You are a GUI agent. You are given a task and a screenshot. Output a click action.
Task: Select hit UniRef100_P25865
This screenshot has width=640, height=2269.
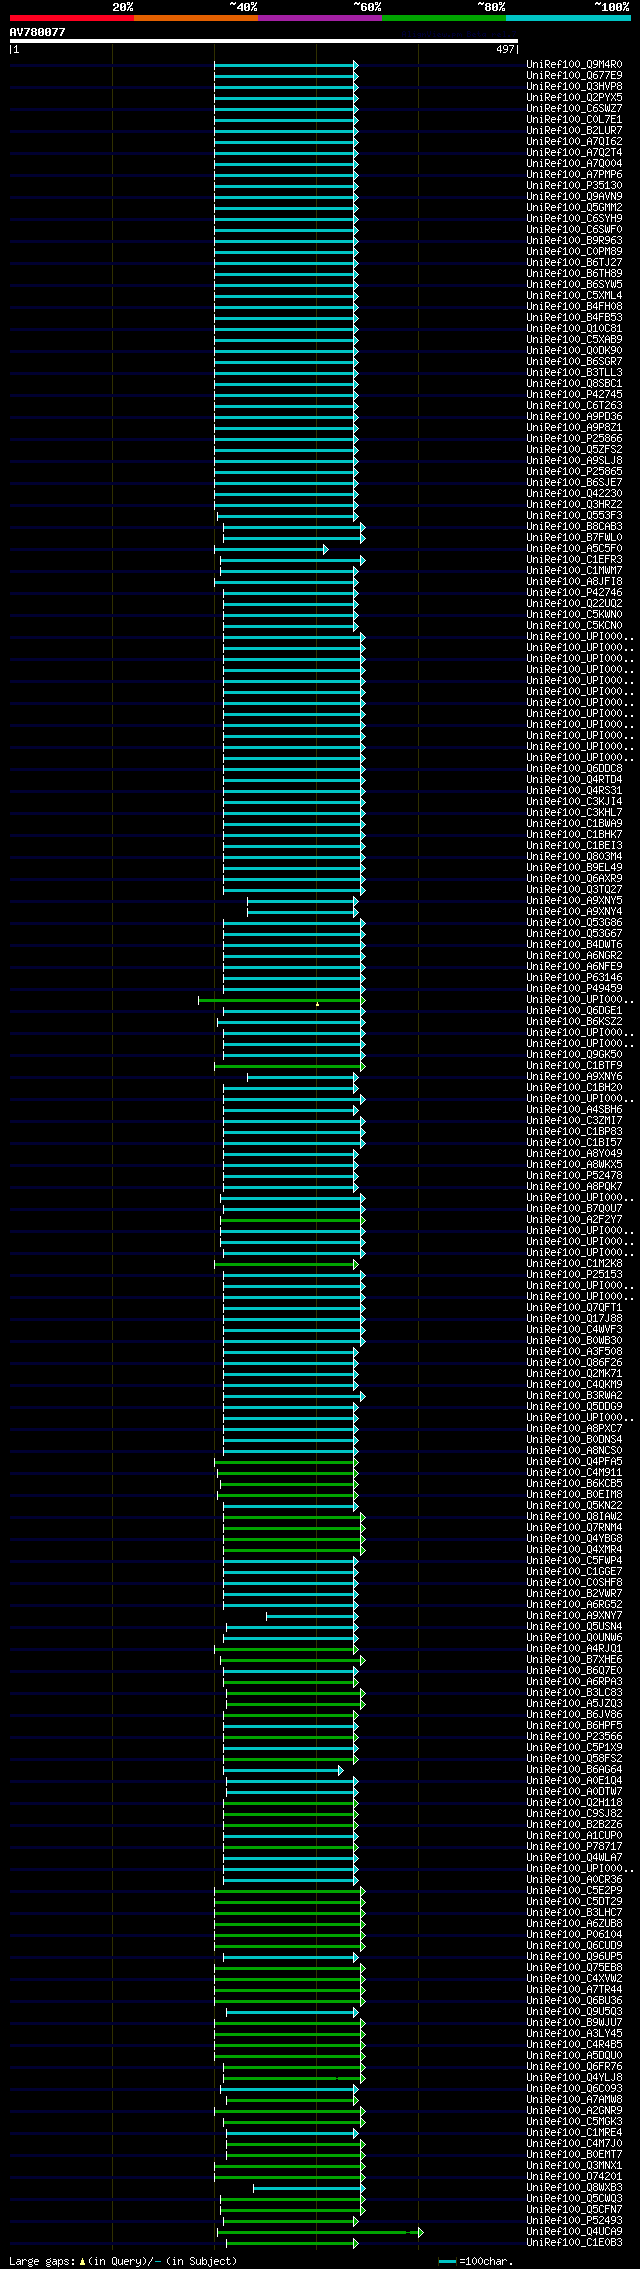pos(574,472)
